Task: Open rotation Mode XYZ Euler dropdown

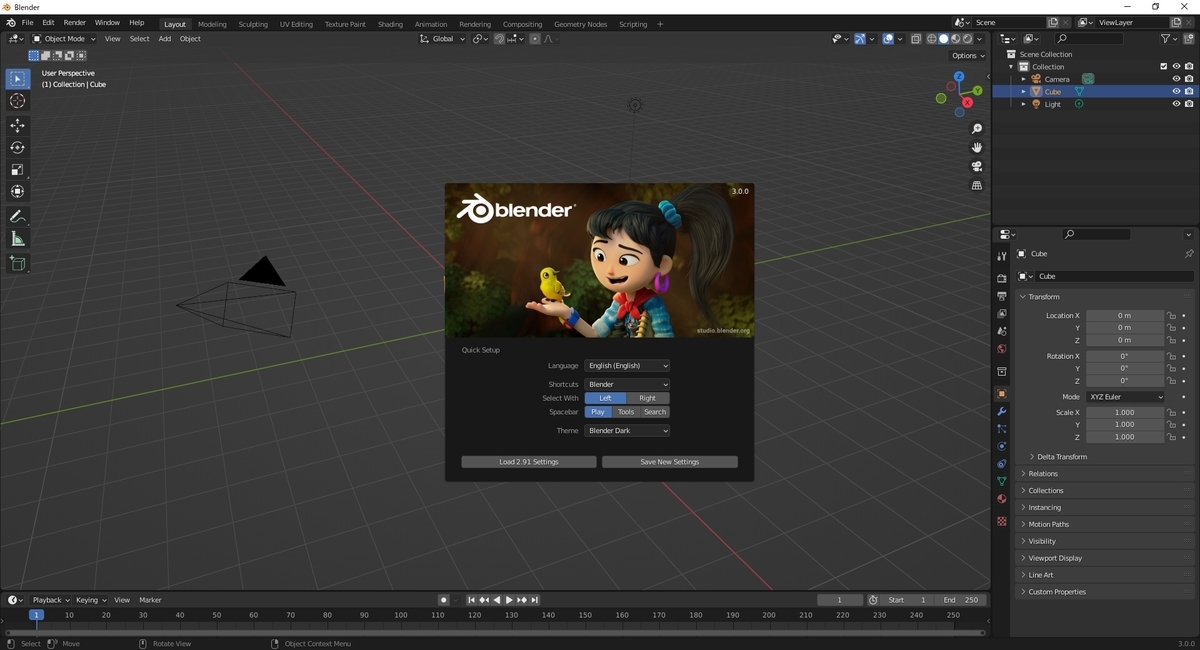Action: tap(1125, 397)
